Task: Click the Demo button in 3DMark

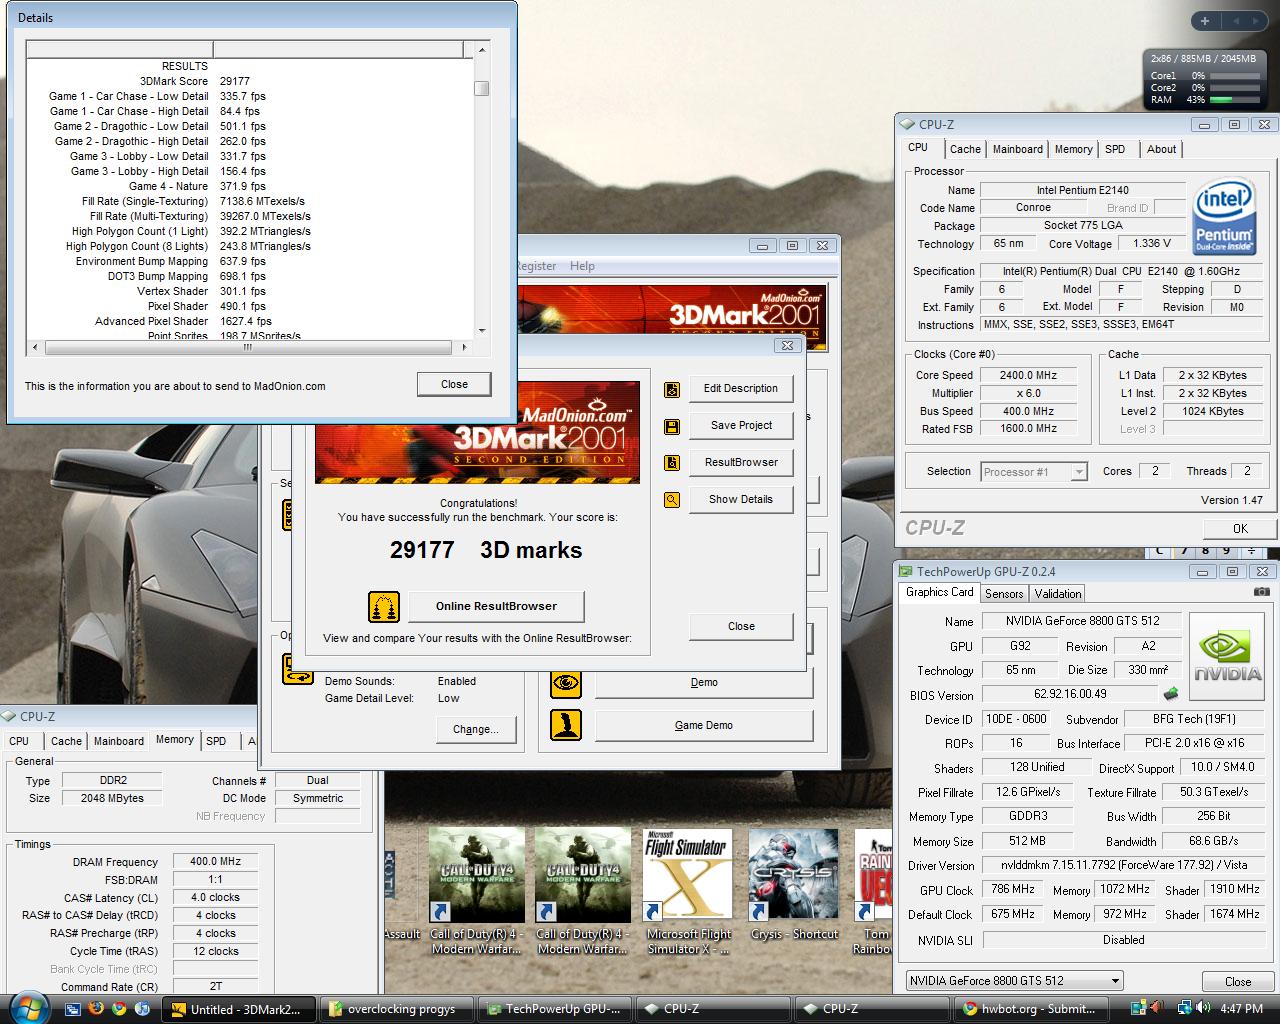Action: click(704, 683)
